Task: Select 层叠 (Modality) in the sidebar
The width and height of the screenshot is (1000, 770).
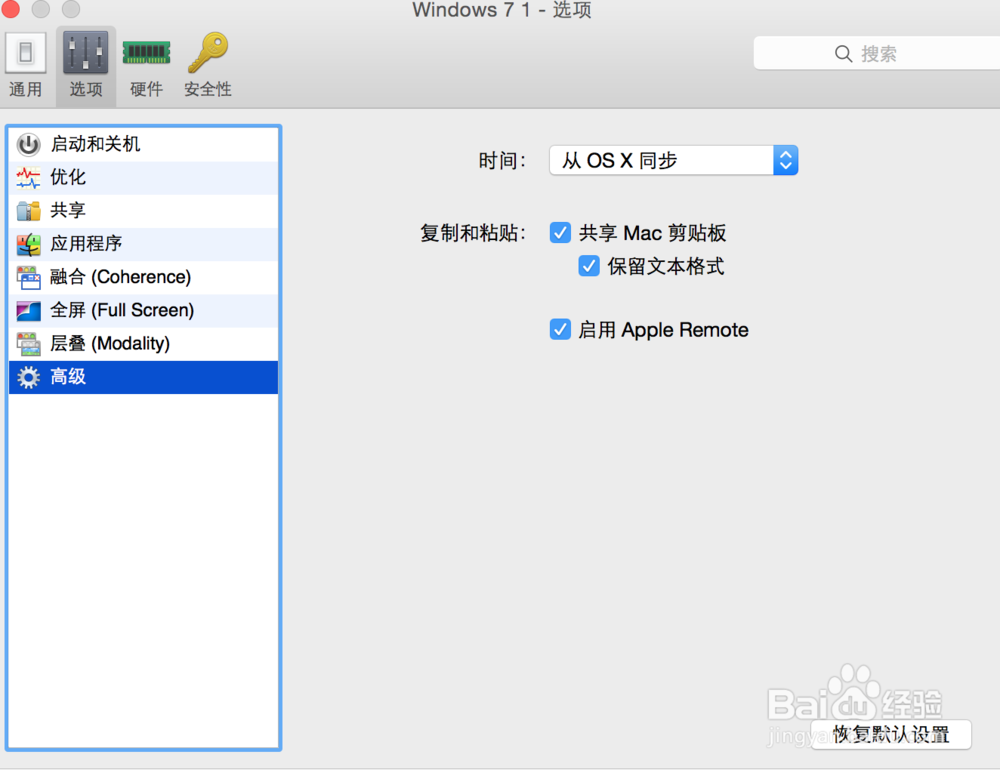Action: [x=143, y=344]
